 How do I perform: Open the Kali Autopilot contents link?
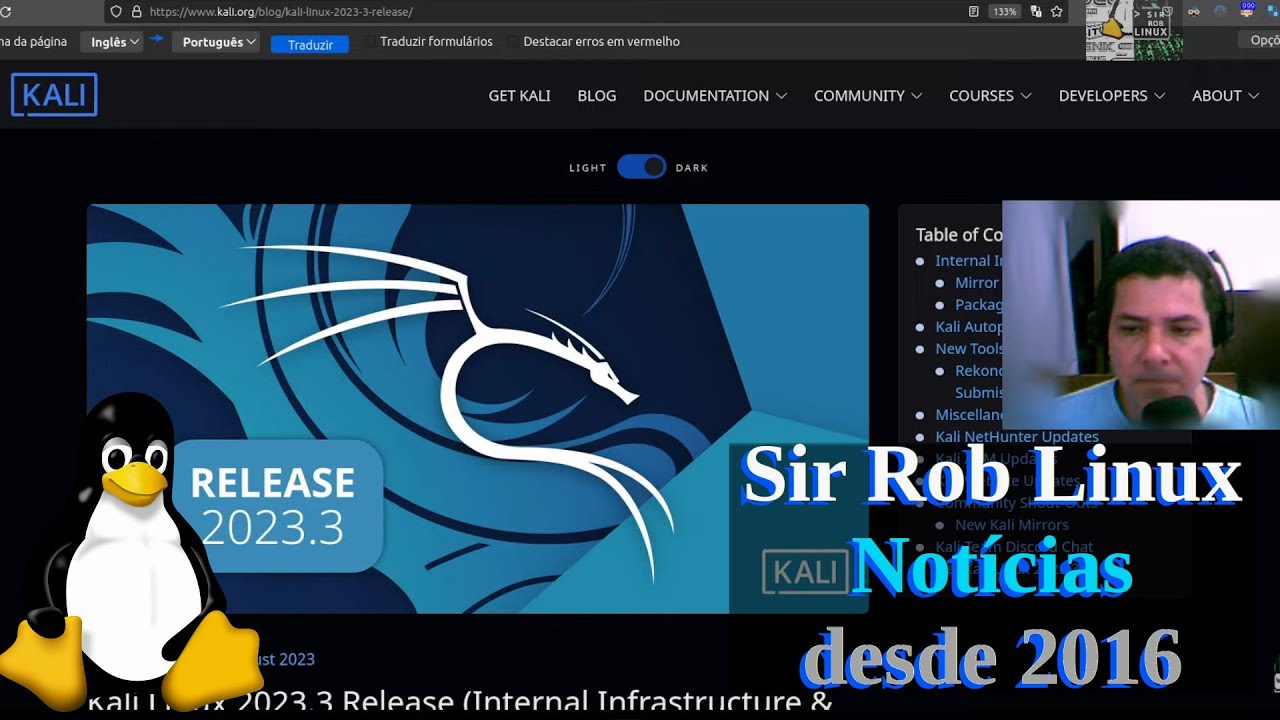[x=969, y=327]
